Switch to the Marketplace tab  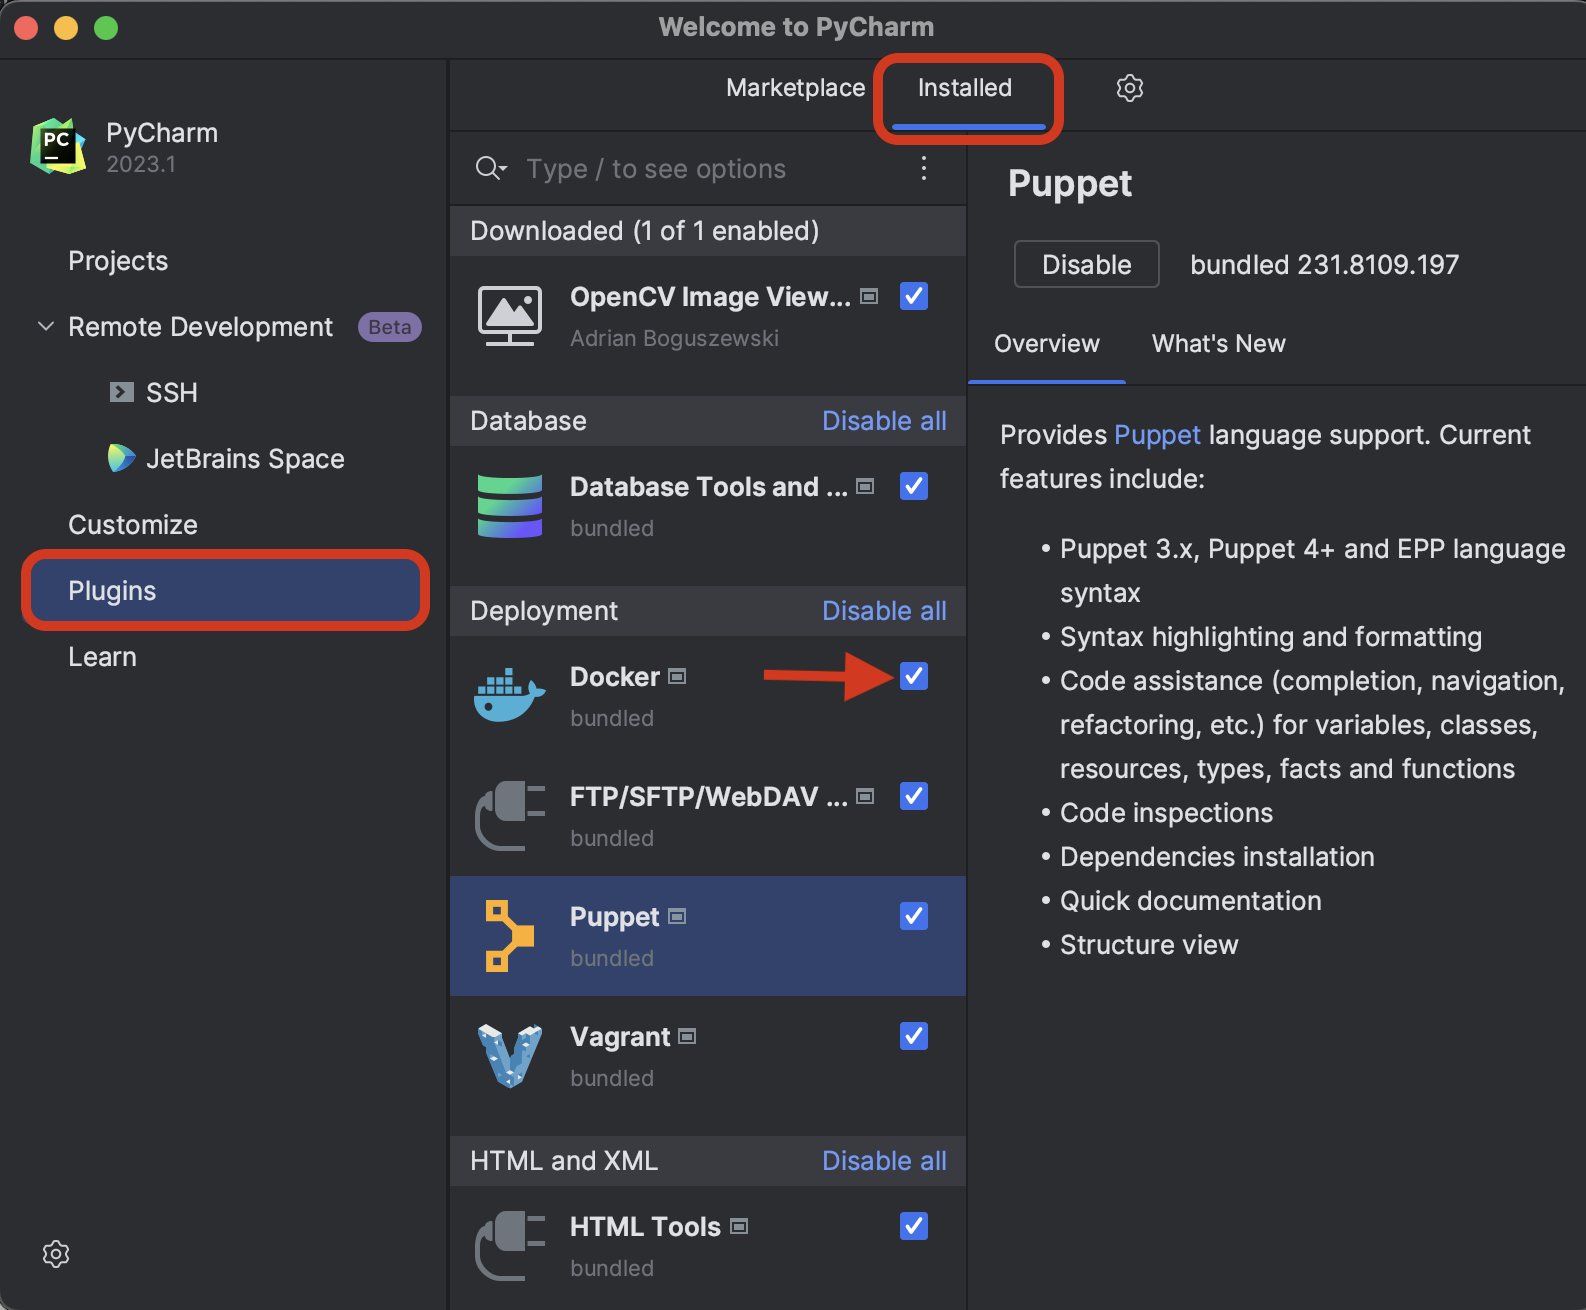coord(795,88)
